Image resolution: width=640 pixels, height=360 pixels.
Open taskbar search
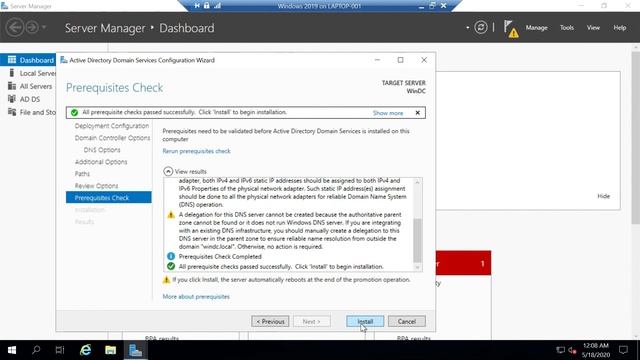36,350
